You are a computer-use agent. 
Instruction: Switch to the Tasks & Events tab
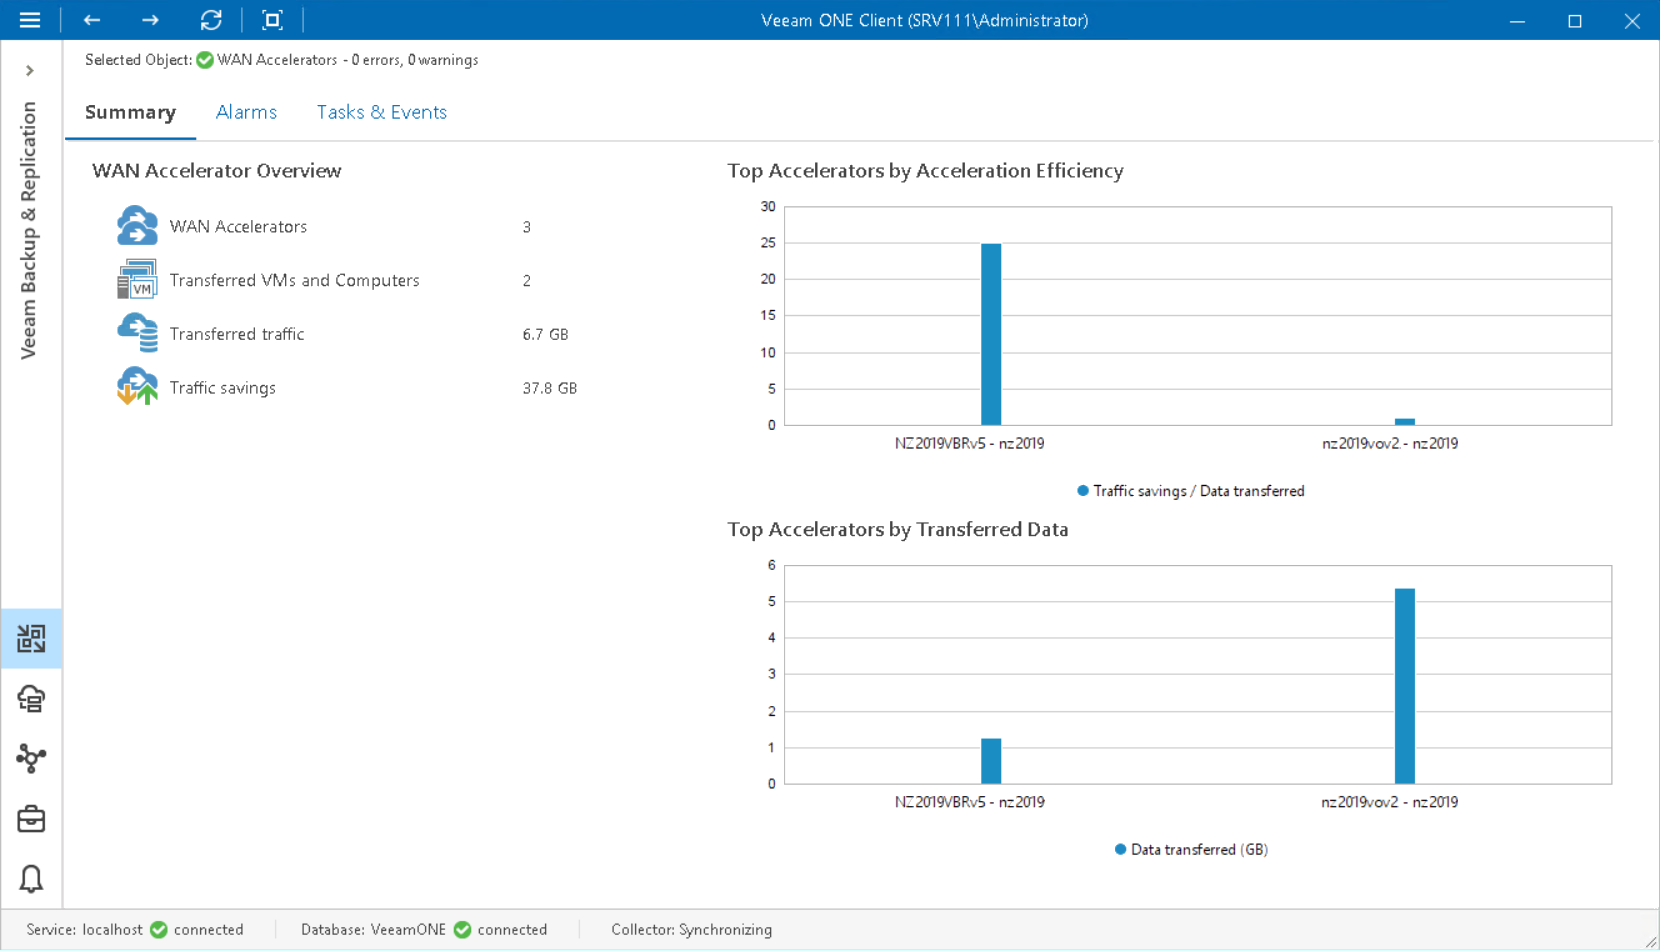point(382,112)
